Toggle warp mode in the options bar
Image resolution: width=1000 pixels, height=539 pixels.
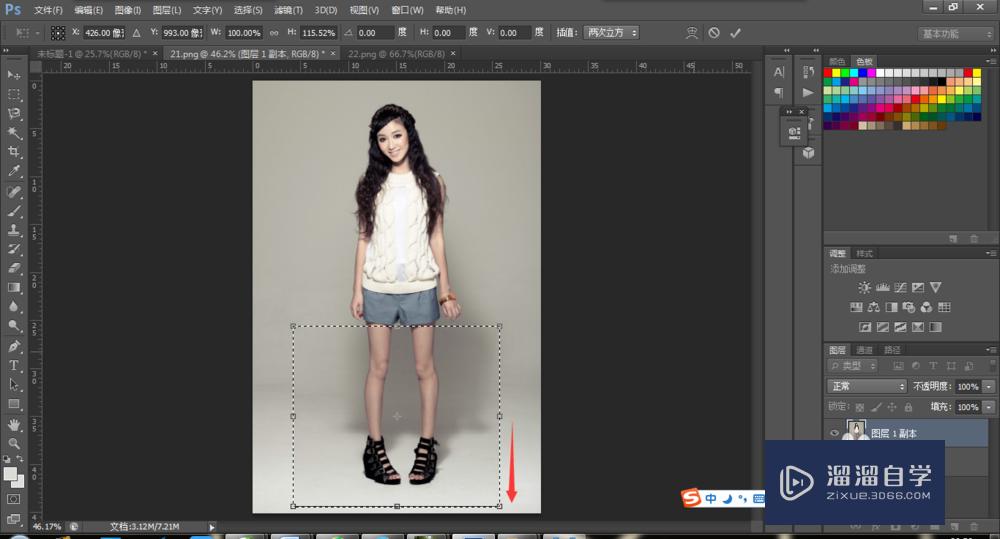(x=691, y=33)
